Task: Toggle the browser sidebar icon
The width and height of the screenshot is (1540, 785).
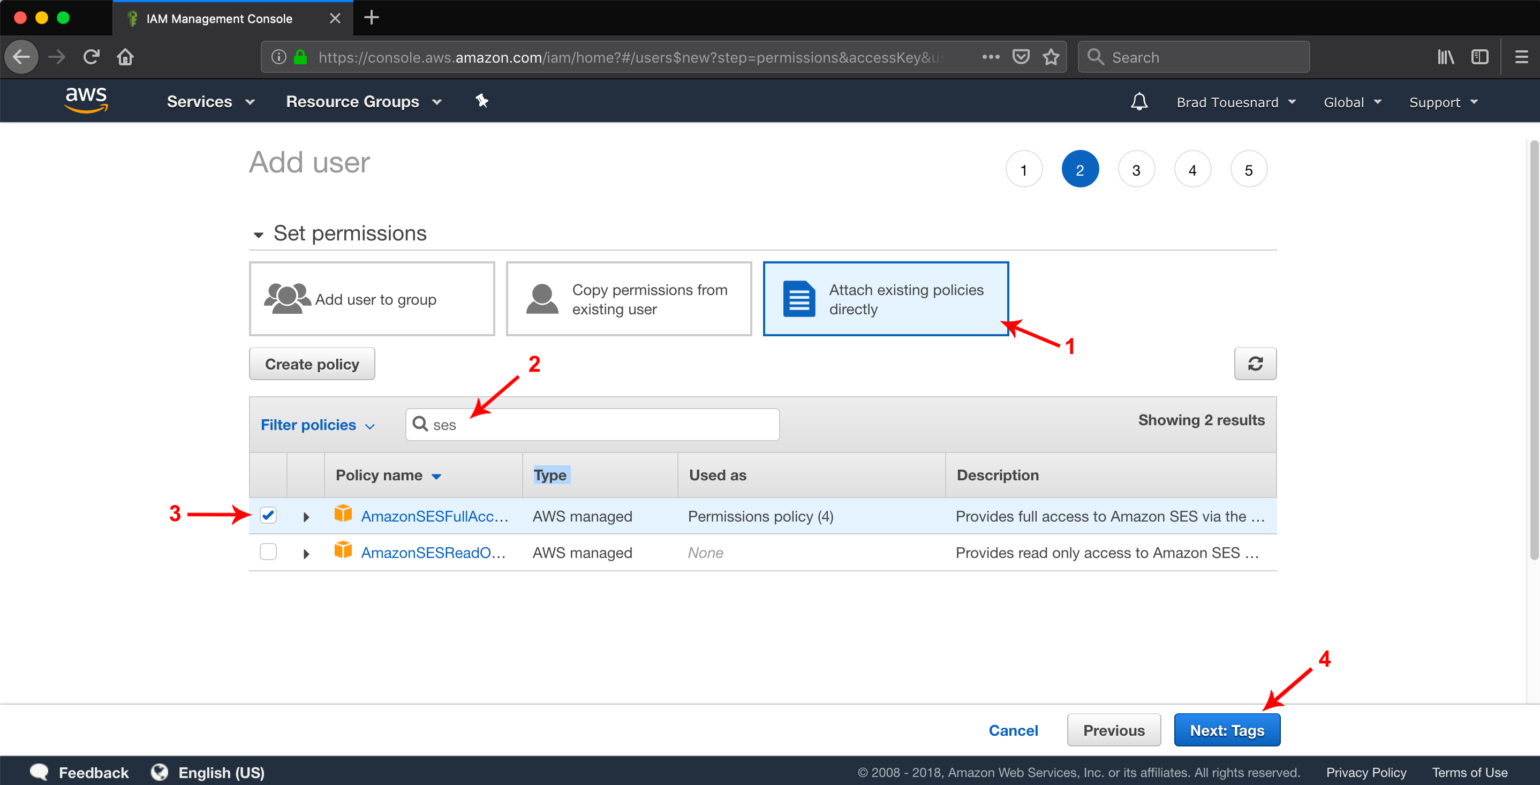Action: [x=1480, y=57]
